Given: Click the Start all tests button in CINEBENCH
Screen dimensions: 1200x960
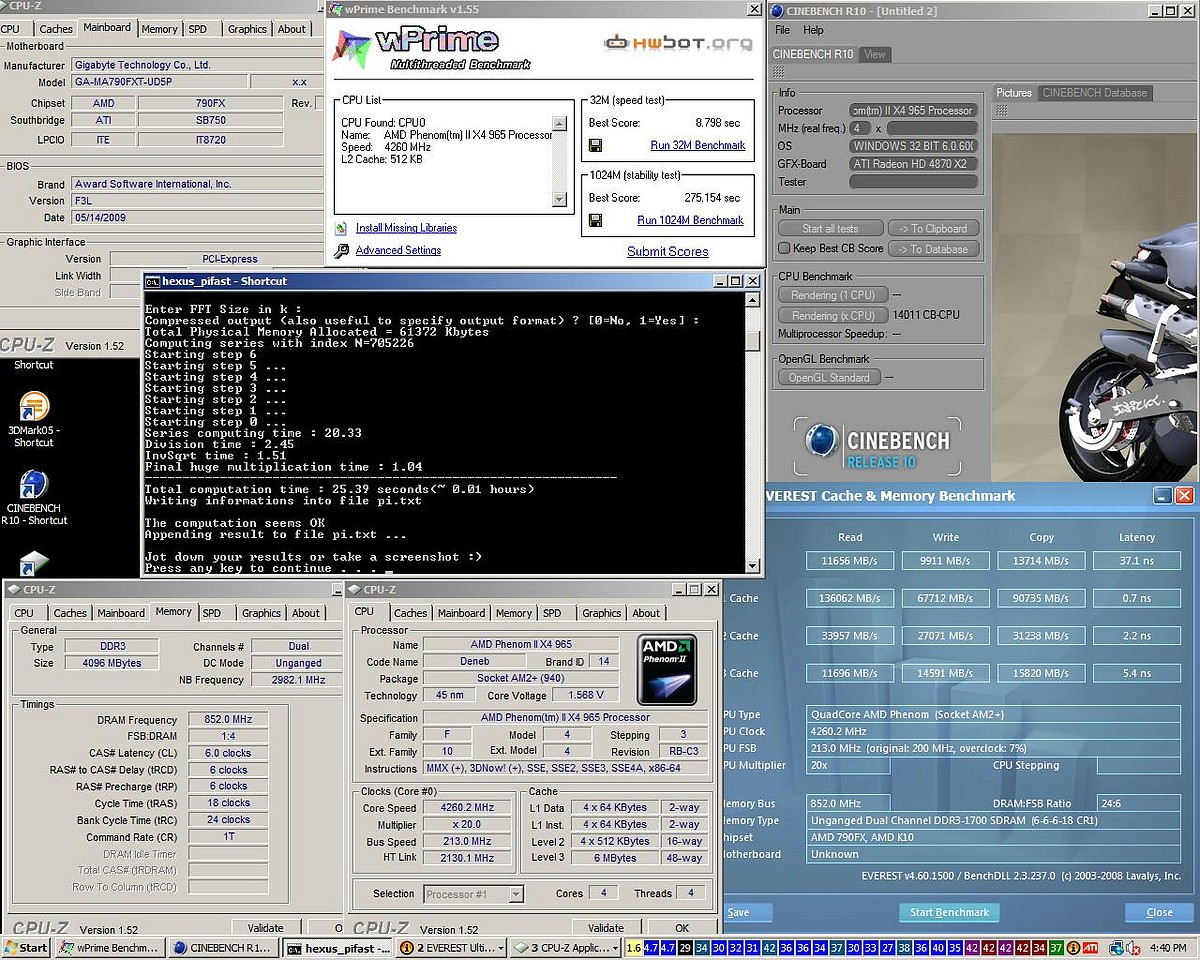Looking at the screenshot, I should pyautogui.click(x=831, y=228).
